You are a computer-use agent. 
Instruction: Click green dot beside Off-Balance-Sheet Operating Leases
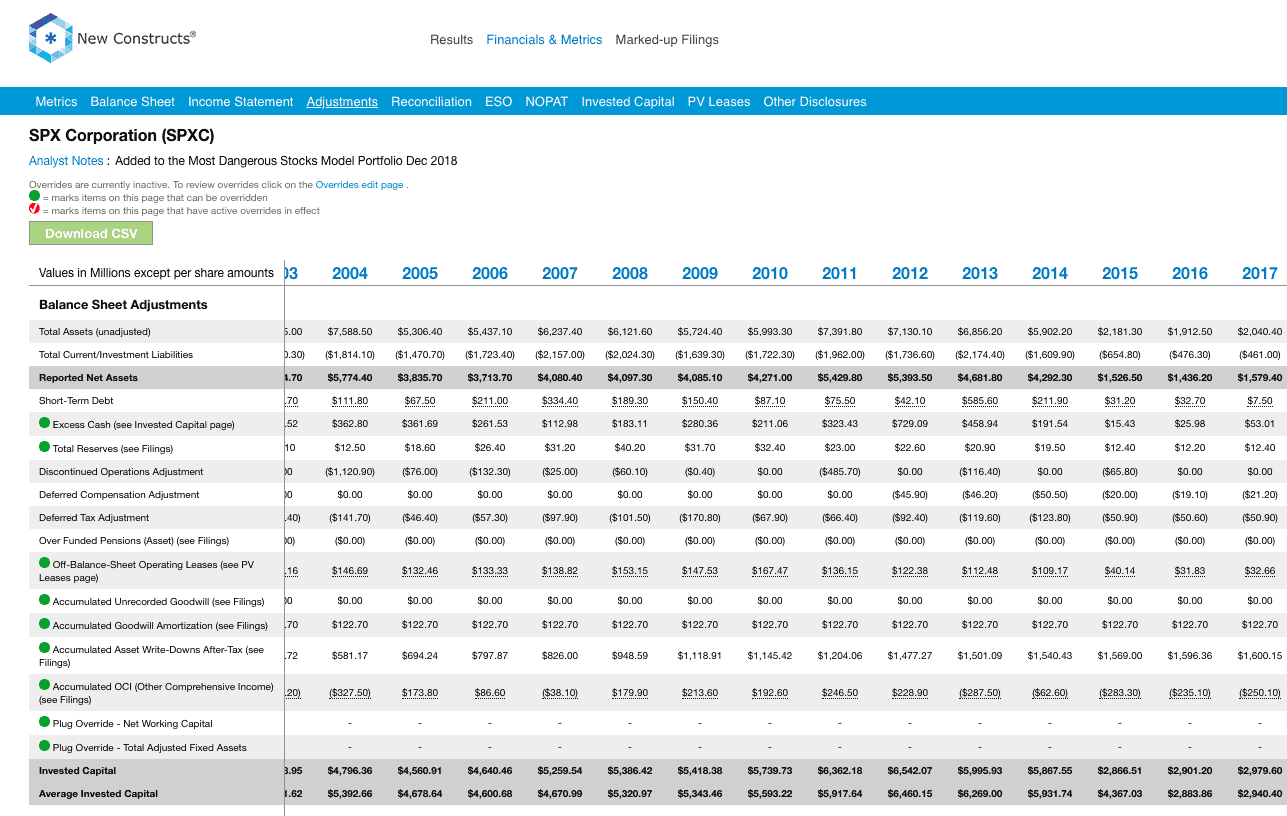(45, 563)
